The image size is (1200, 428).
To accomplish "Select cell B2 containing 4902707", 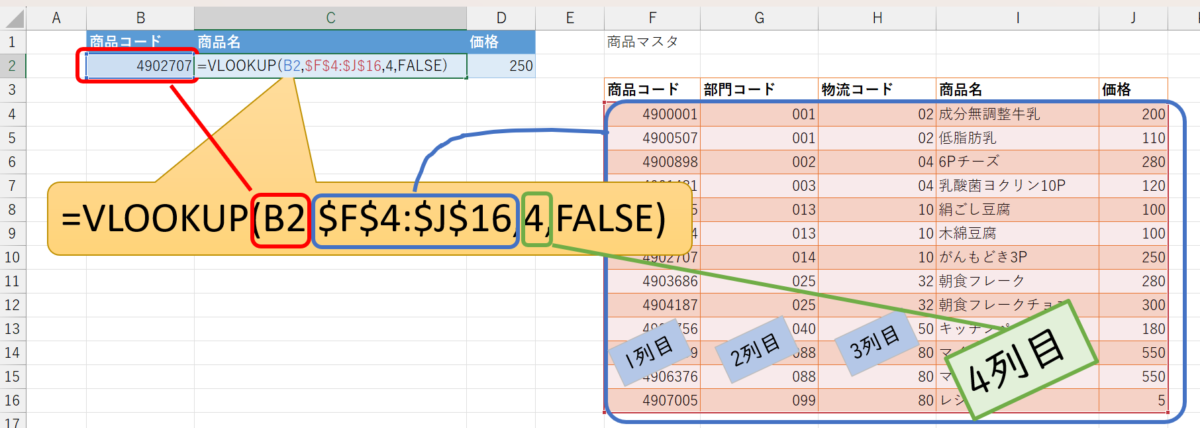I will pyautogui.click(x=140, y=66).
